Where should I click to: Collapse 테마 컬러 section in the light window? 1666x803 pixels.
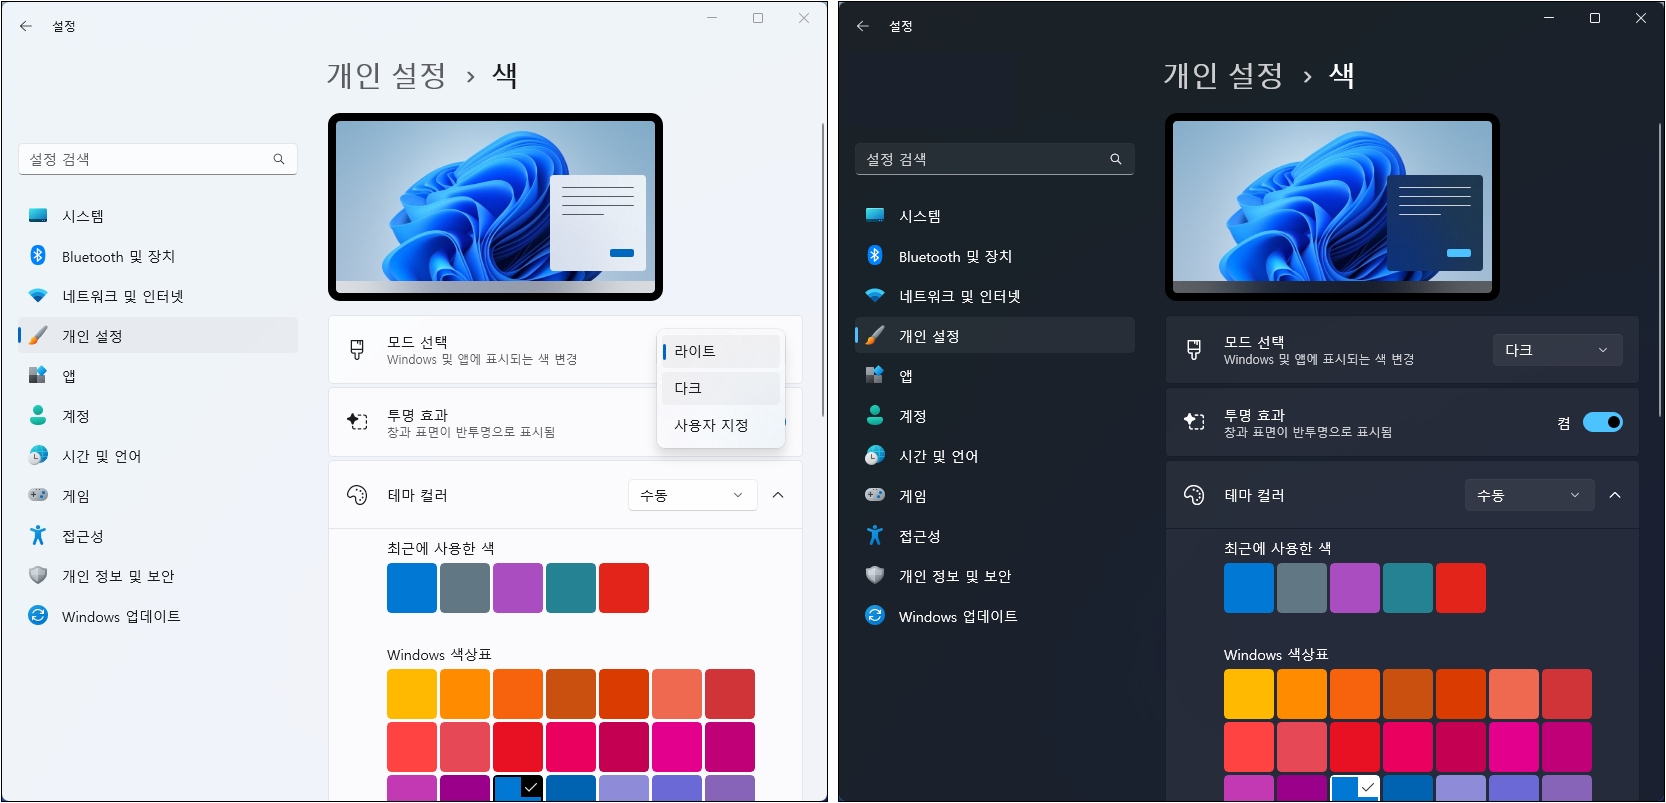[x=778, y=495]
